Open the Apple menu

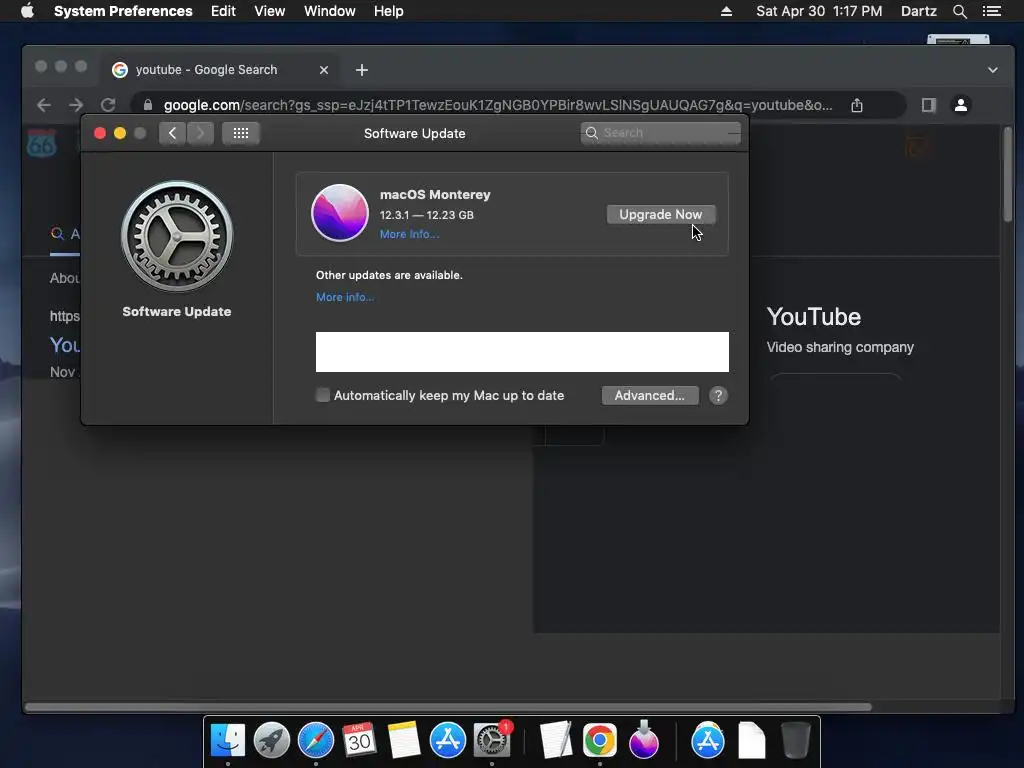[x=27, y=11]
